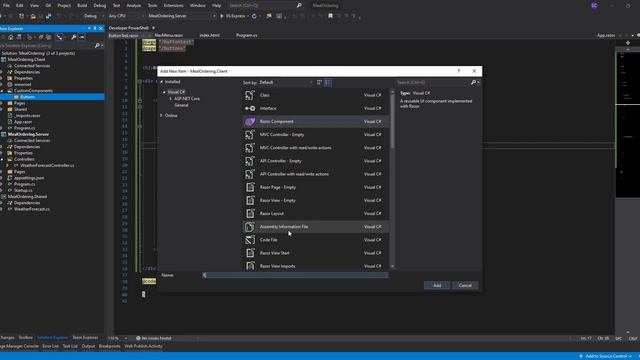The height and width of the screenshot is (360, 640).
Task: Click the search icon in dialog search box
Action: point(473,82)
